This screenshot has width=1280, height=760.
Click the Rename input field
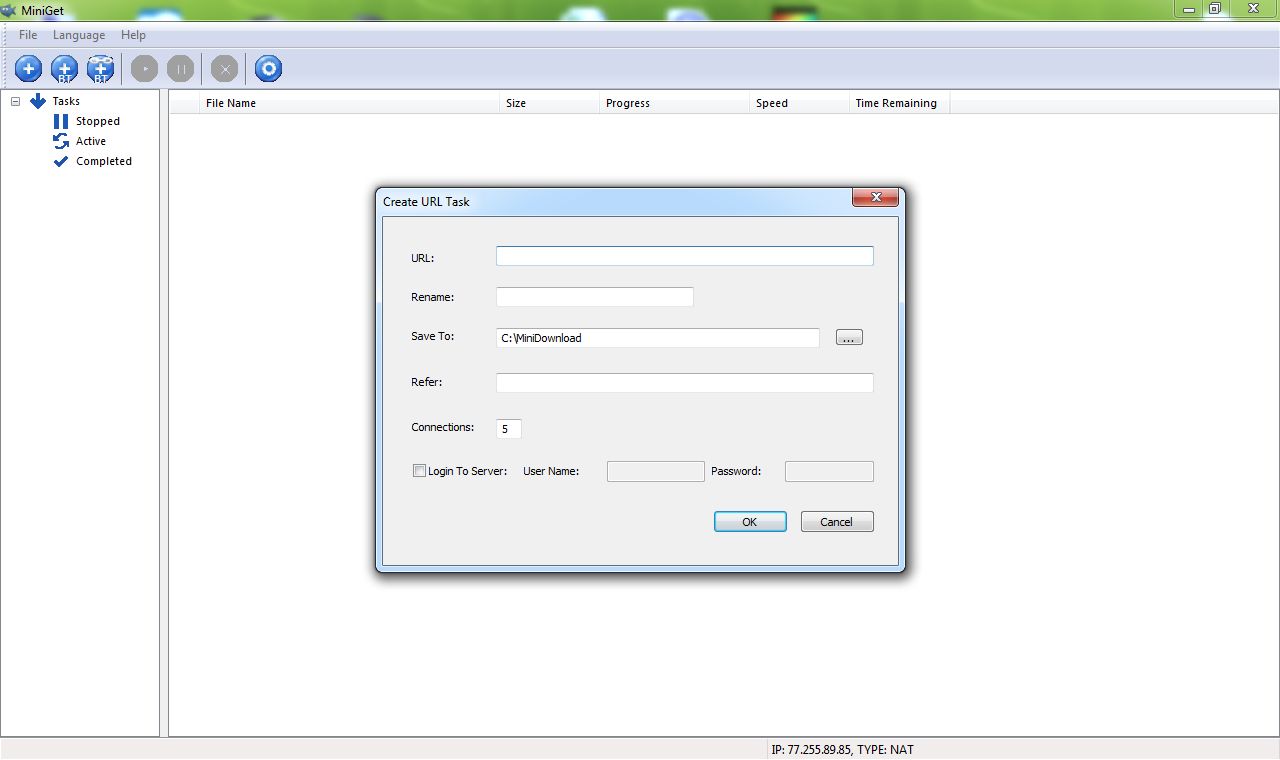click(595, 297)
